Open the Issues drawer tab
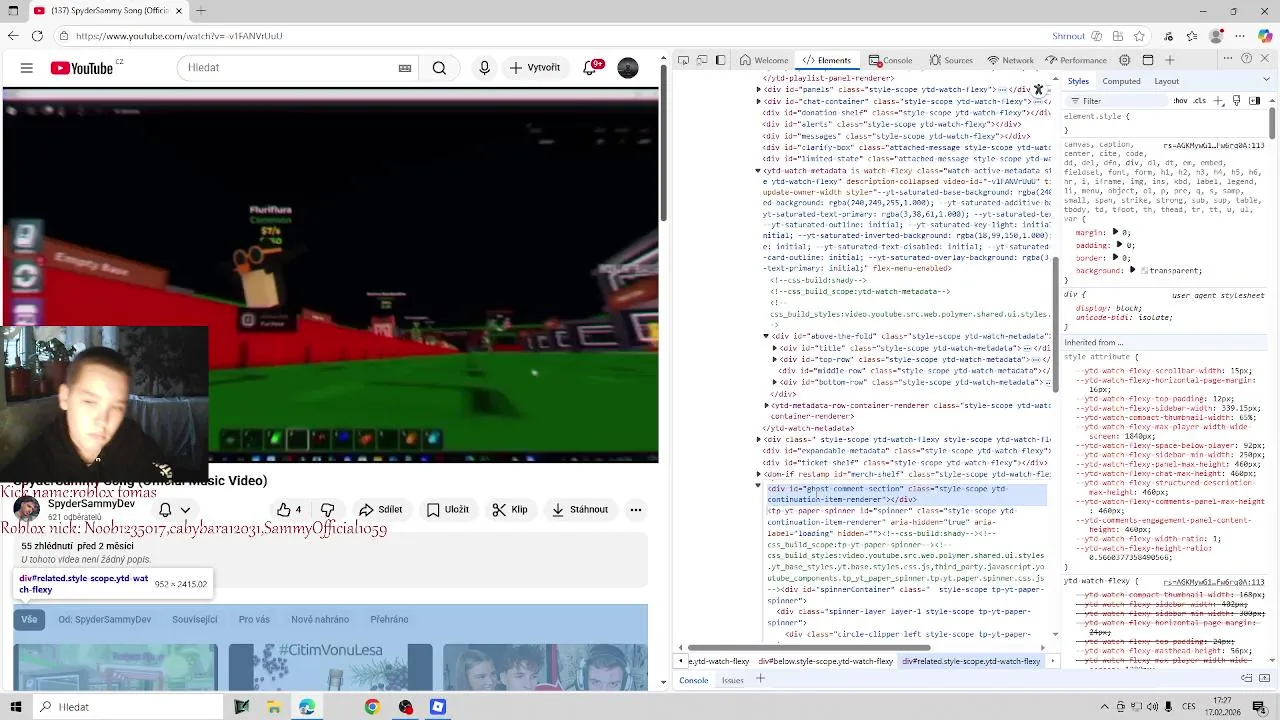The image size is (1280, 720). pos(733,680)
